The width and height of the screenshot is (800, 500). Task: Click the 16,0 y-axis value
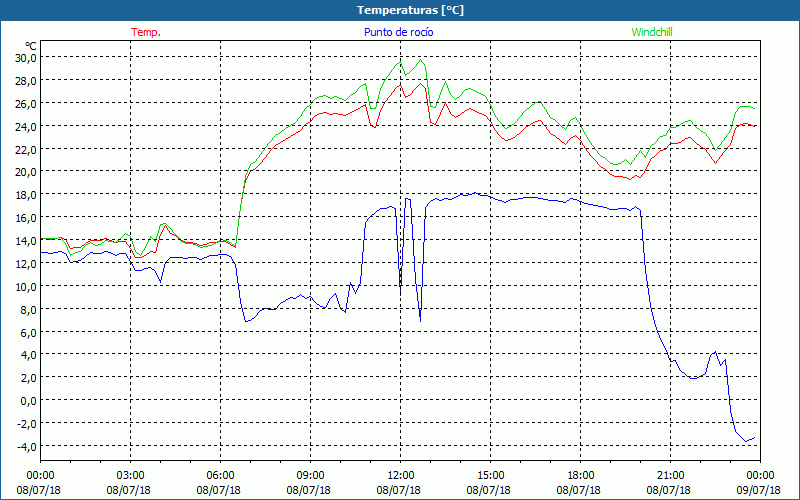(x=26, y=218)
